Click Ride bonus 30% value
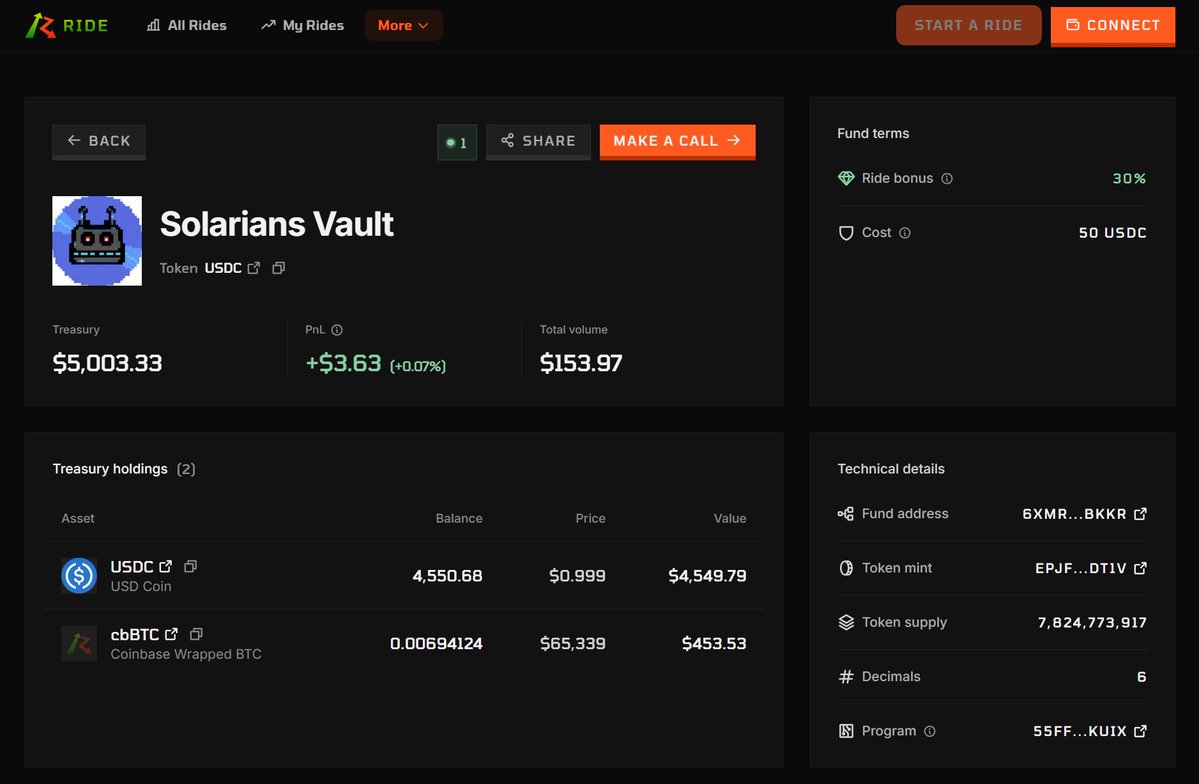Viewport: 1199px width, 784px height. pyautogui.click(x=1129, y=178)
